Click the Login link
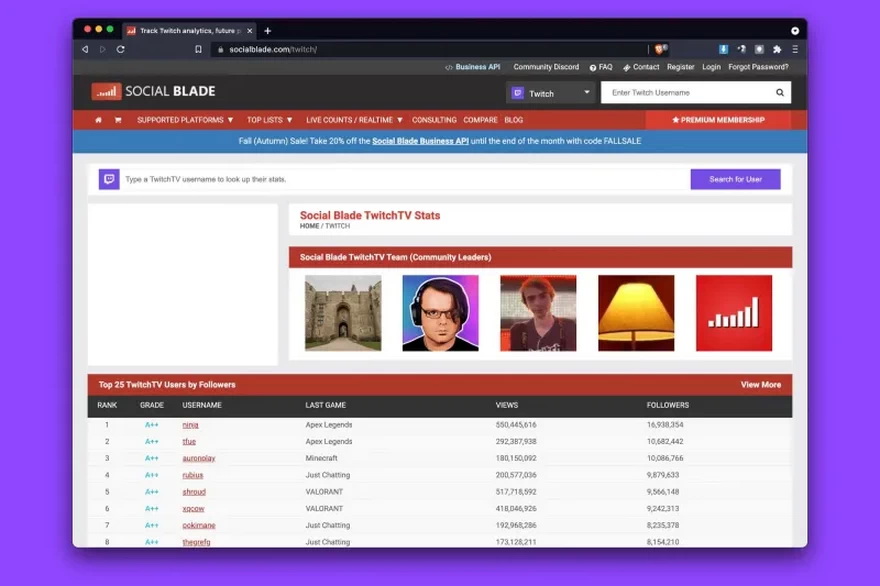Screen dimensions: 880x586 [711, 67]
